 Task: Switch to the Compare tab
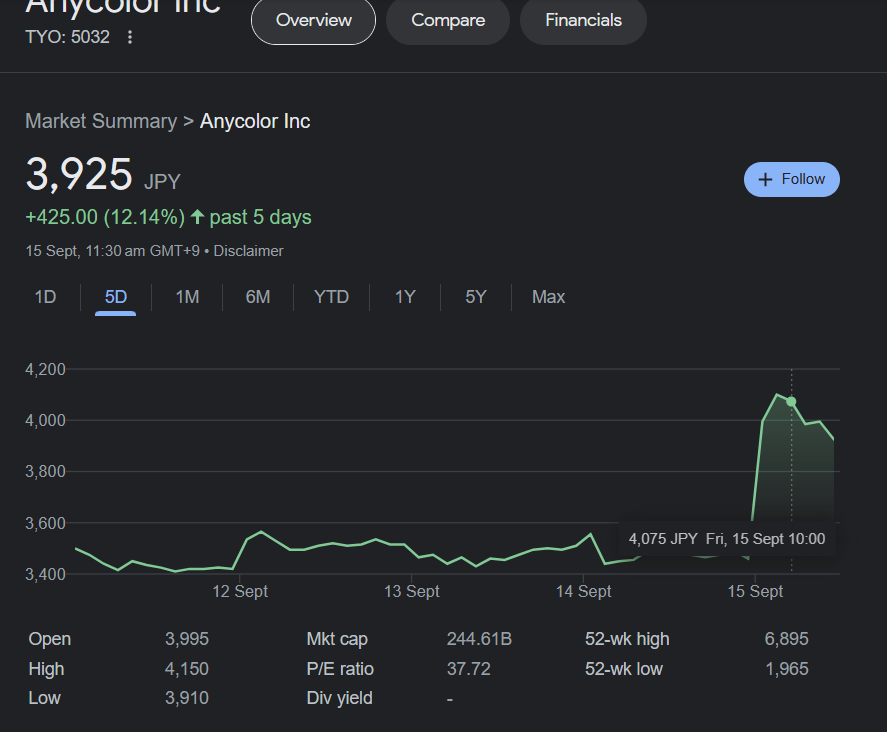(x=448, y=20)
